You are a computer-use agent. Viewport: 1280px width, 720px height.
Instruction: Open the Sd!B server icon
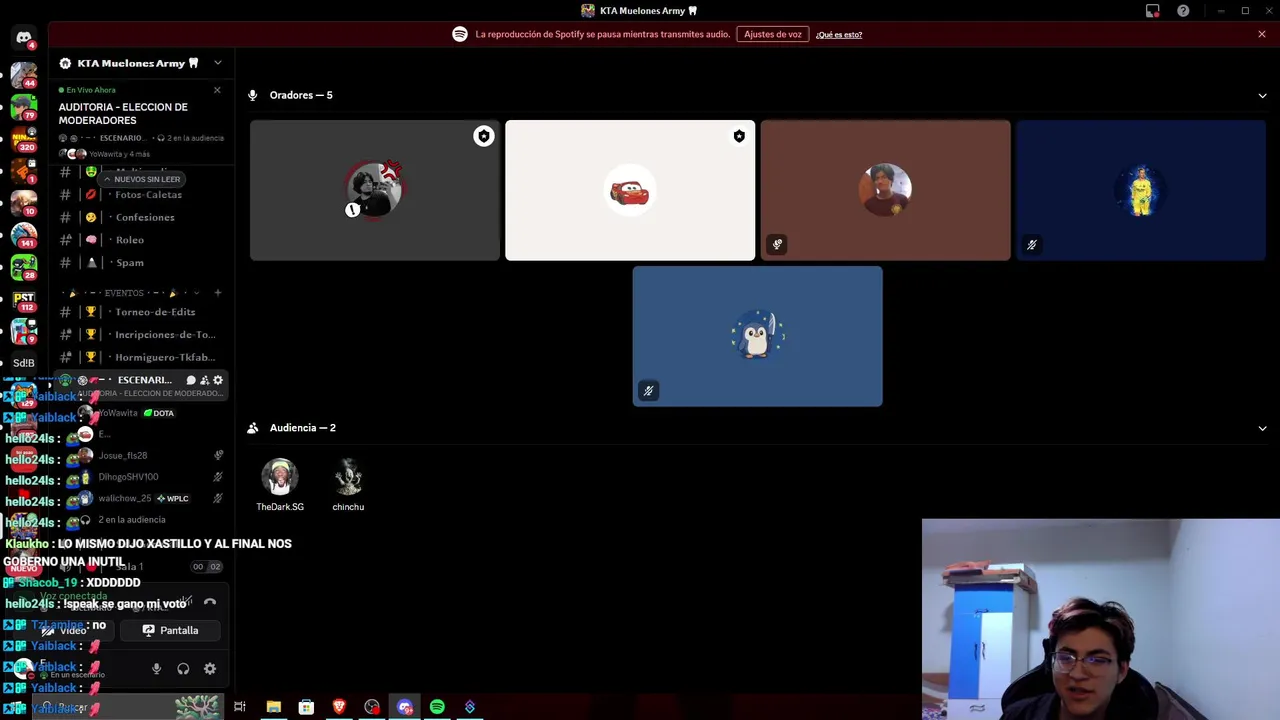pos(23,363)
